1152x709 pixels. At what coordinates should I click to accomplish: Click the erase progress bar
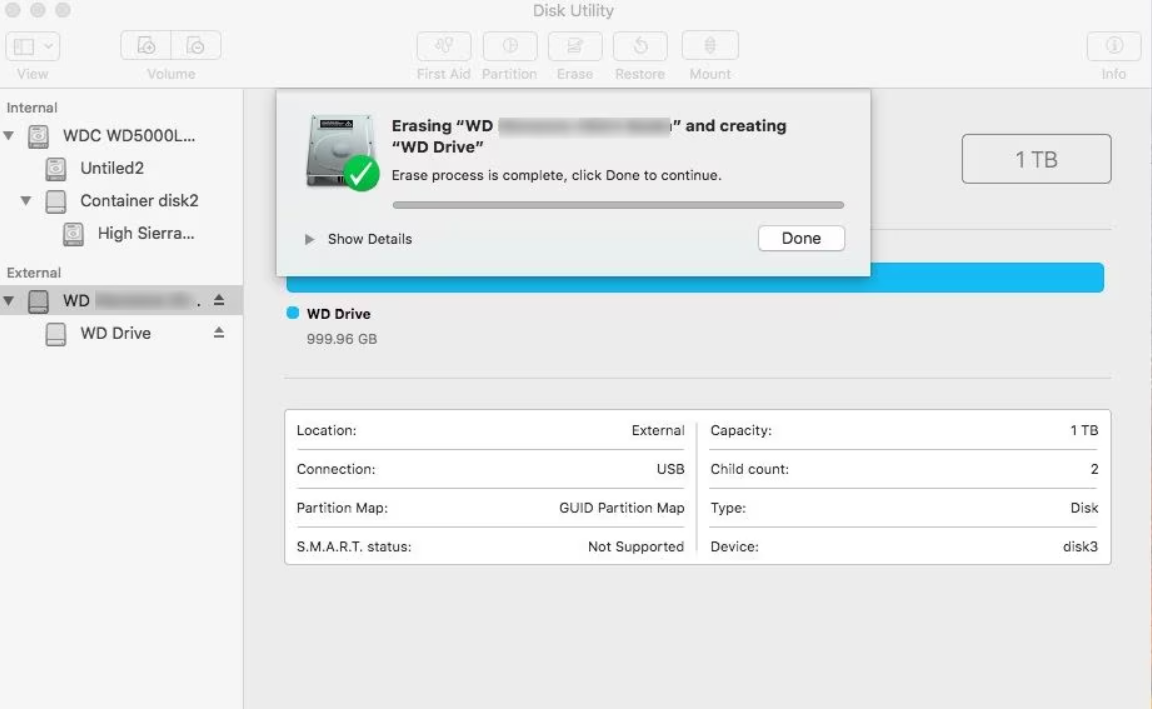pos(618,205)
